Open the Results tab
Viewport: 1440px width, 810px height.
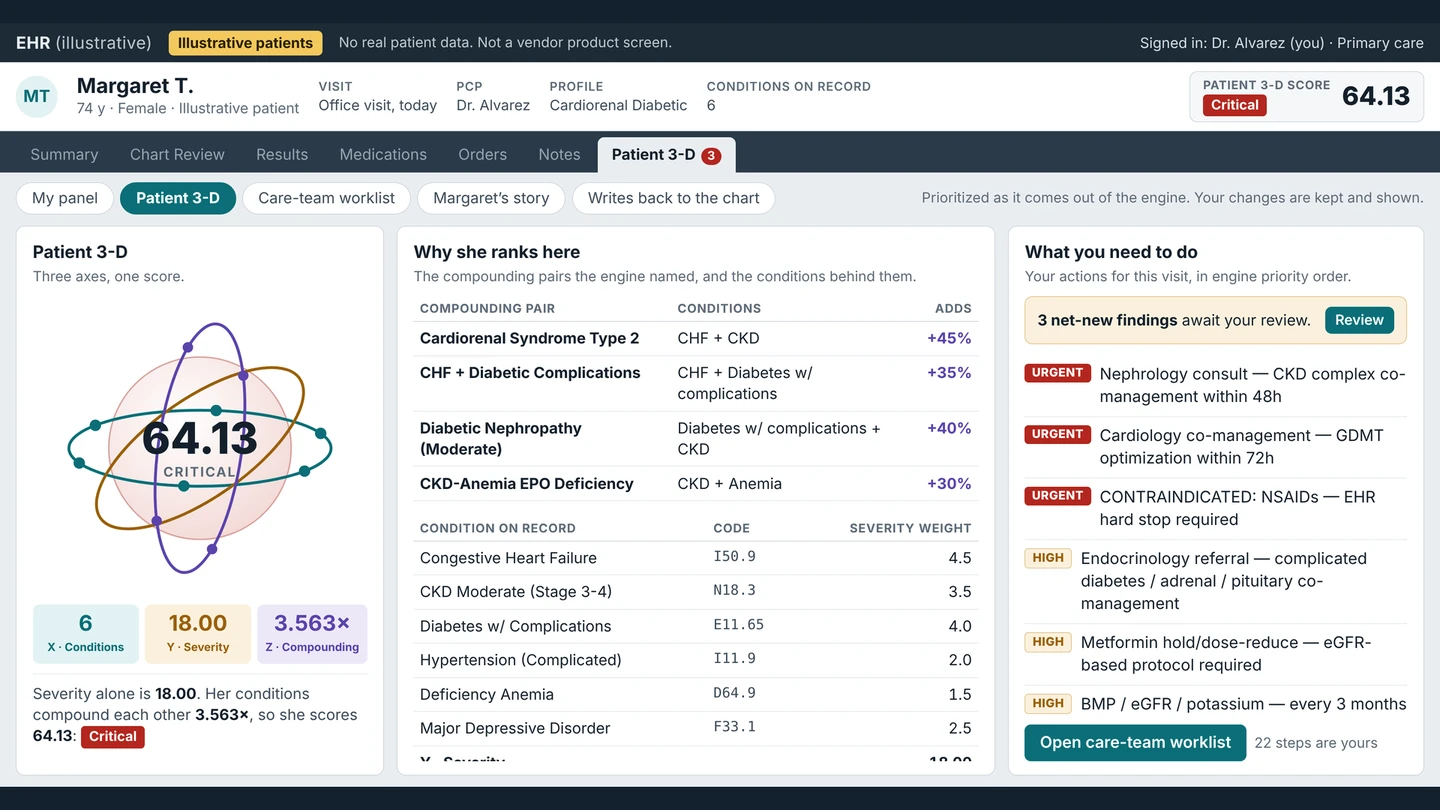tap(282, 154)
